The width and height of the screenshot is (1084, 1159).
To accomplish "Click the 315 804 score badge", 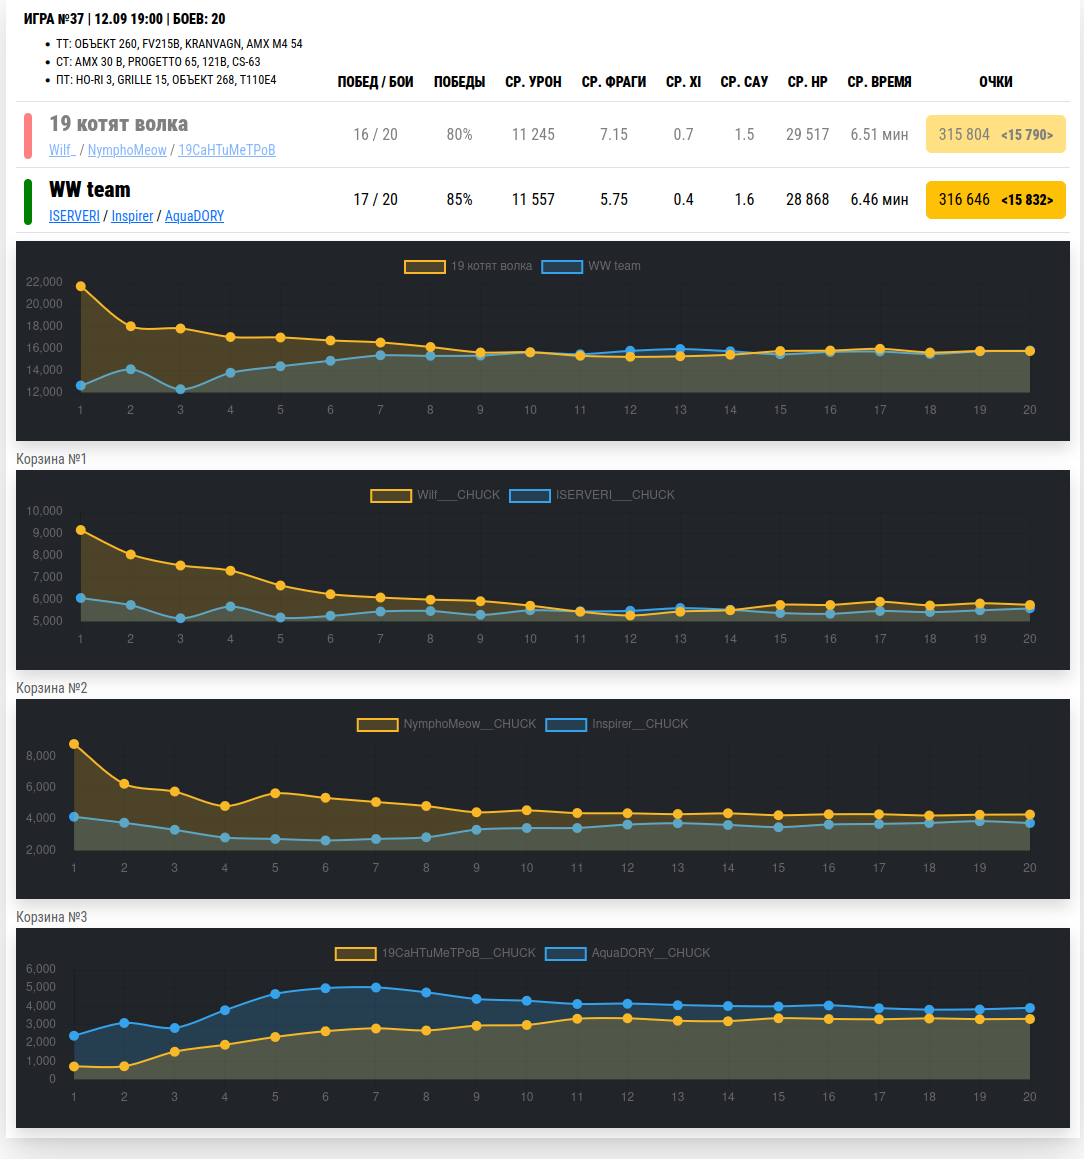I will click(995, 134).
